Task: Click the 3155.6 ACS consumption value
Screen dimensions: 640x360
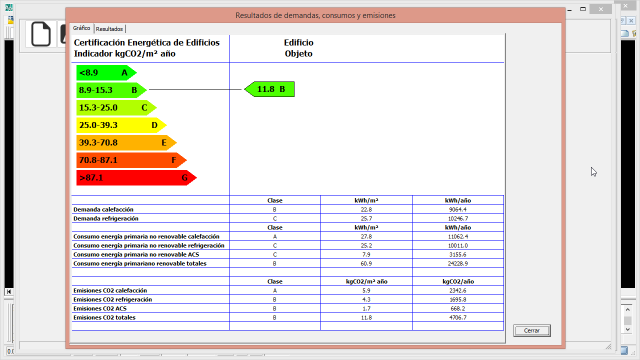Action: 458,254
